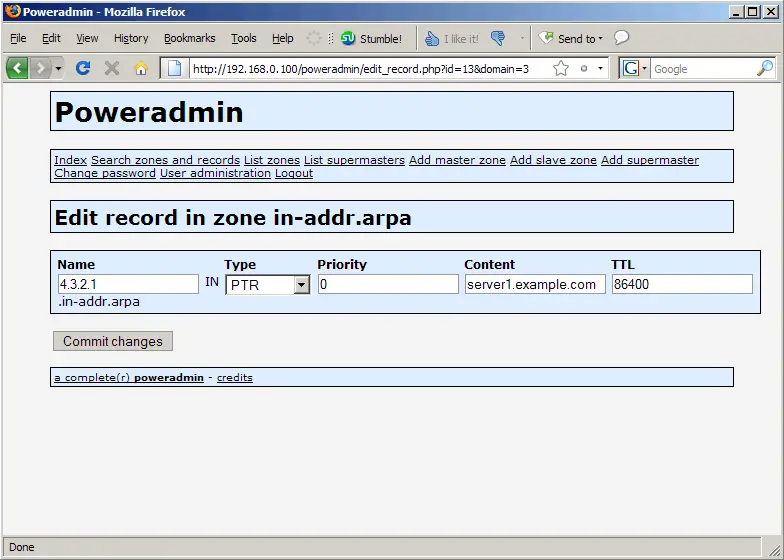Open the Tools menu
784x560 pixels.
coord(244,38)
